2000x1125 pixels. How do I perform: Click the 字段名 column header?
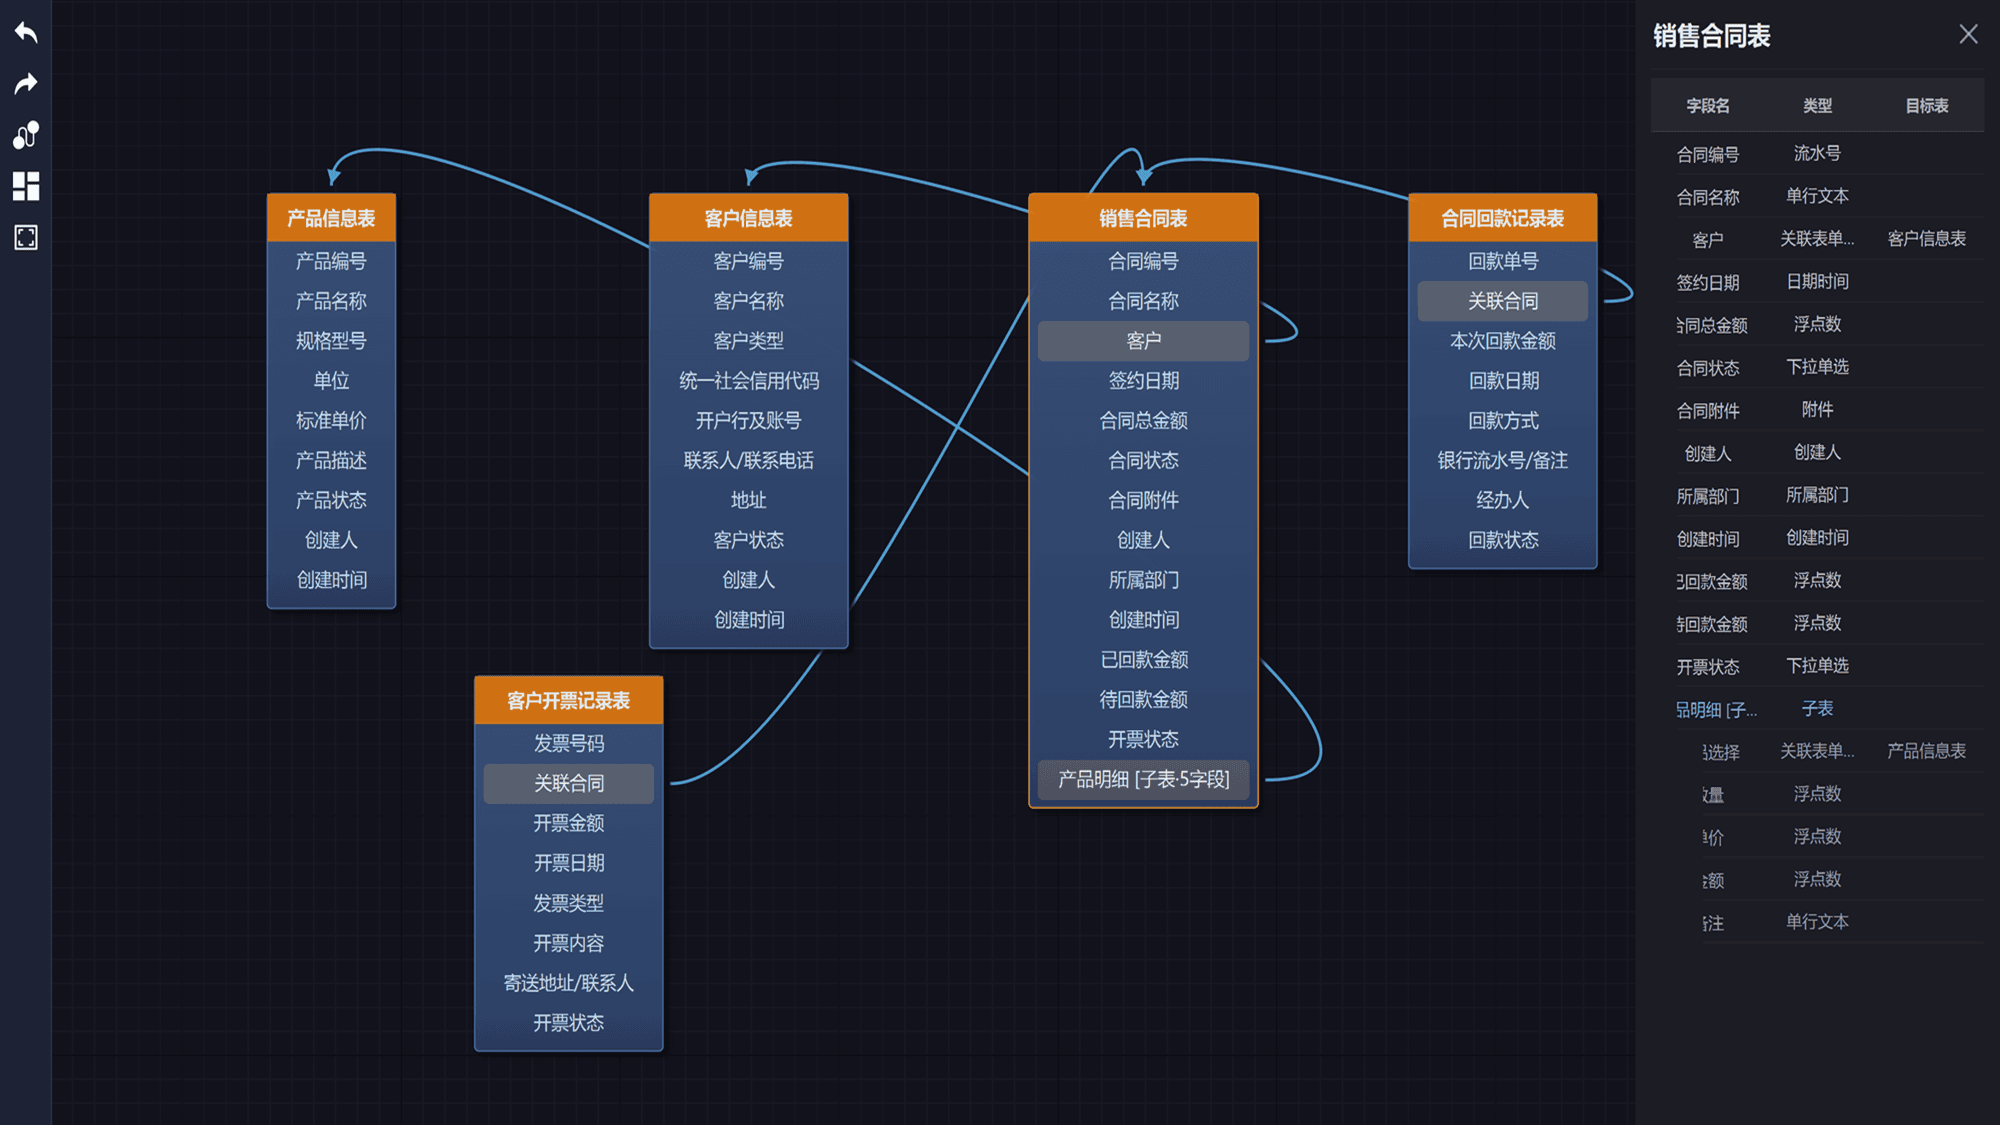(x=1707, y=106)
